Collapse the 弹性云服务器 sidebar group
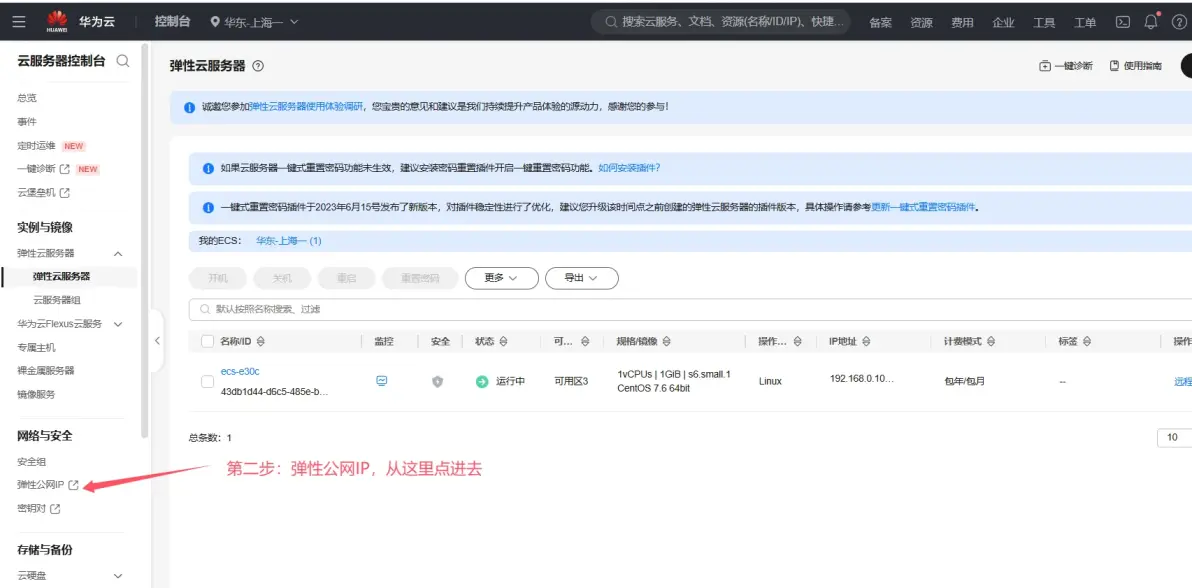This screenshot has height=588, width=1192. 118,253
